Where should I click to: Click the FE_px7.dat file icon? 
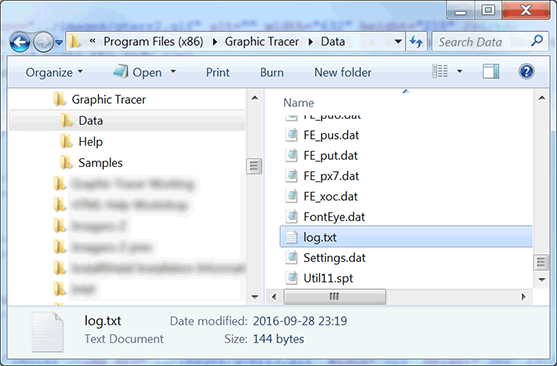pyautogui.click(x=291, y=176)
